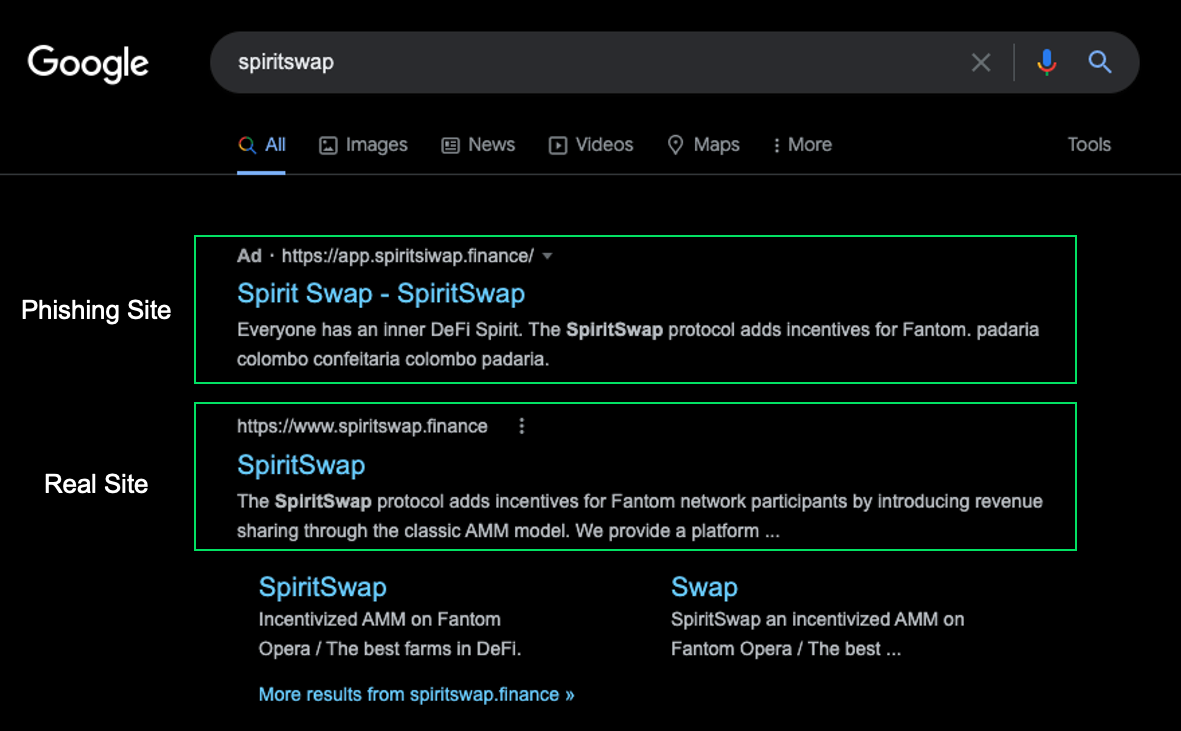This screenshot has width=1181, height=731.
Task: Click the Ad label on the first result
Action: 249,256
